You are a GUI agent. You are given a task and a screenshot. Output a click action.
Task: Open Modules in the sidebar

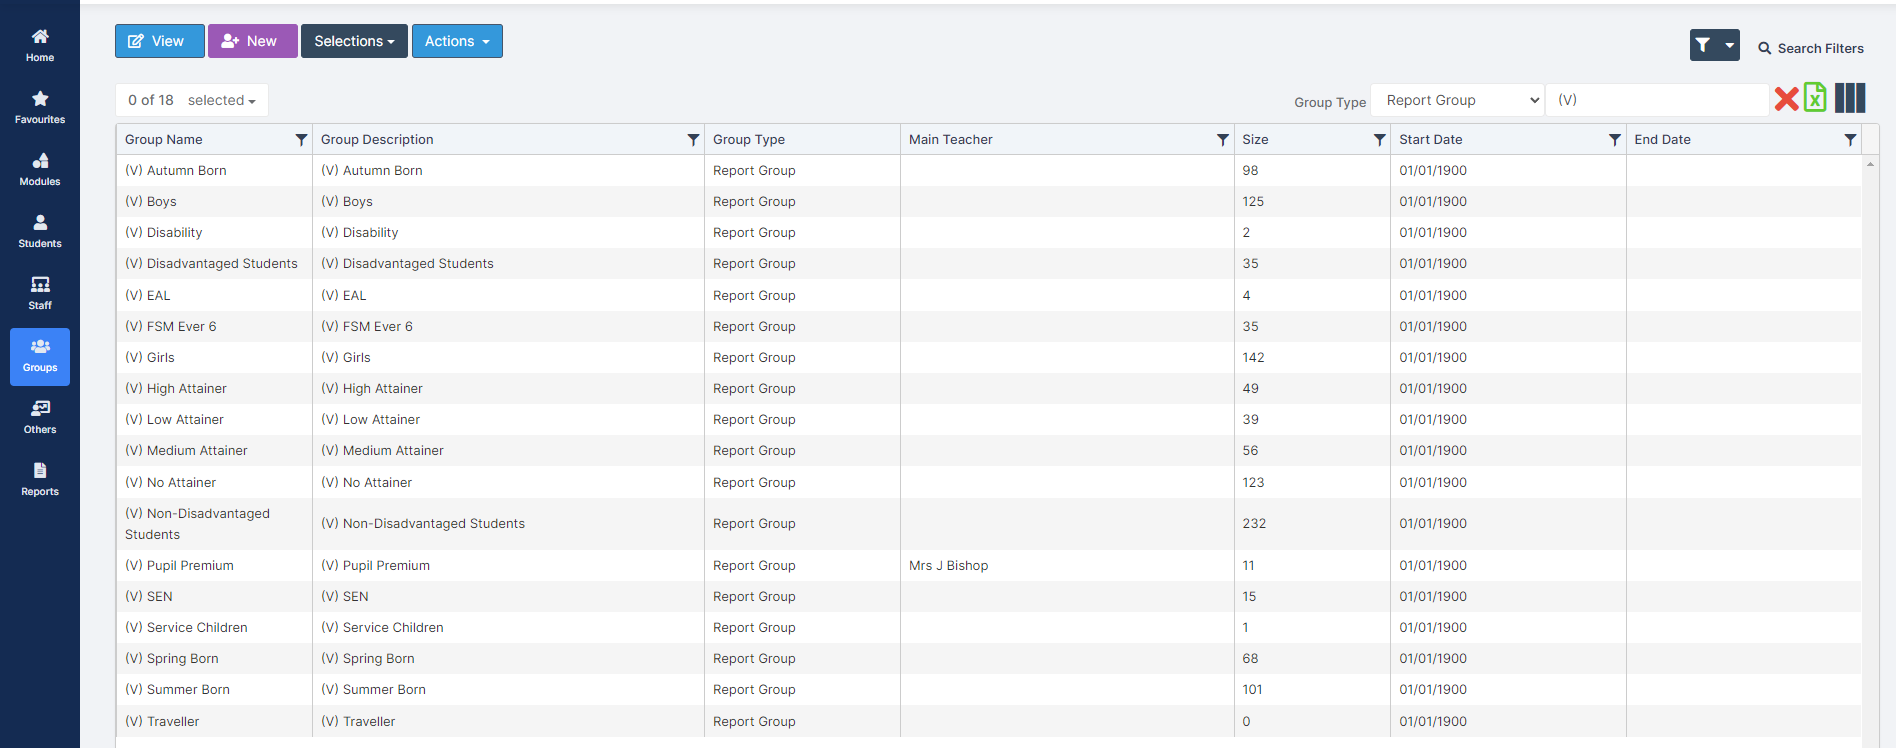[x=40, y=170]
